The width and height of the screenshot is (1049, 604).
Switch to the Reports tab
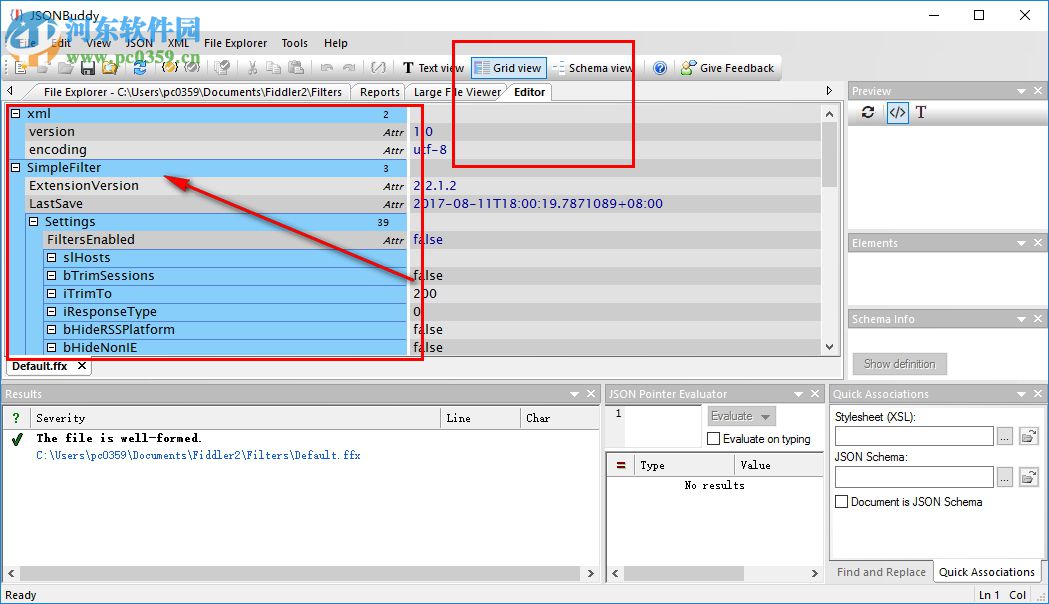(x=378, y=91)
